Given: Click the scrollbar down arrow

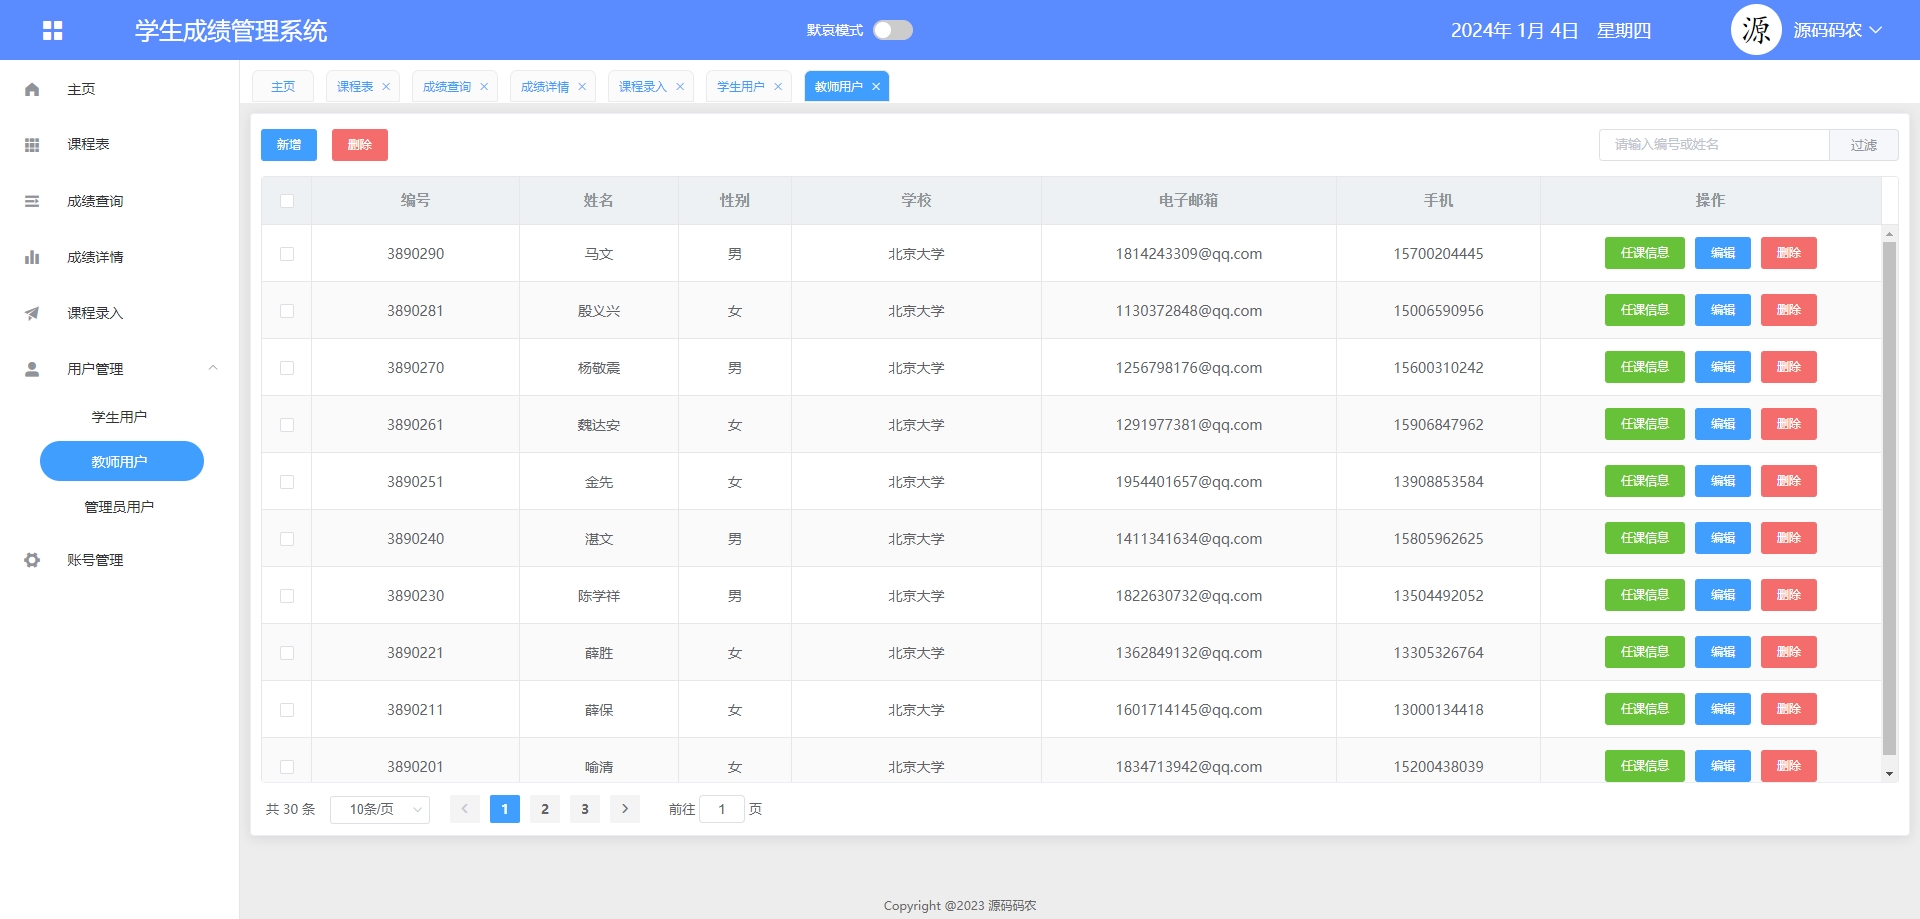Looking at the screenshot, I should pos(1889,774).
